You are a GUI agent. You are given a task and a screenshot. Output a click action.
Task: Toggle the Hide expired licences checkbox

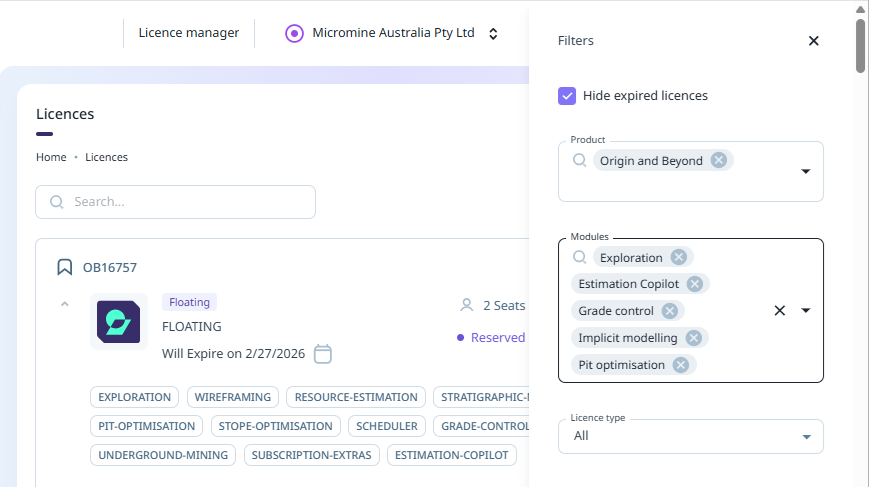click(567, 96)
